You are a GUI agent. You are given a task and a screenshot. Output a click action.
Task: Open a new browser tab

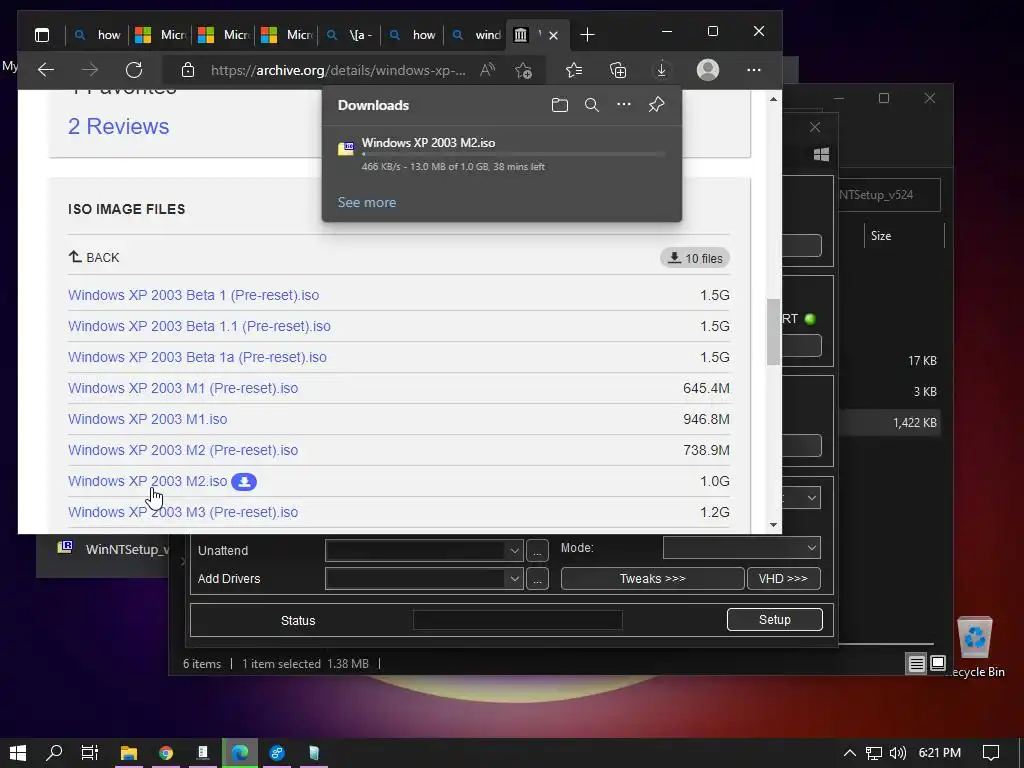(x=587, y=35)
